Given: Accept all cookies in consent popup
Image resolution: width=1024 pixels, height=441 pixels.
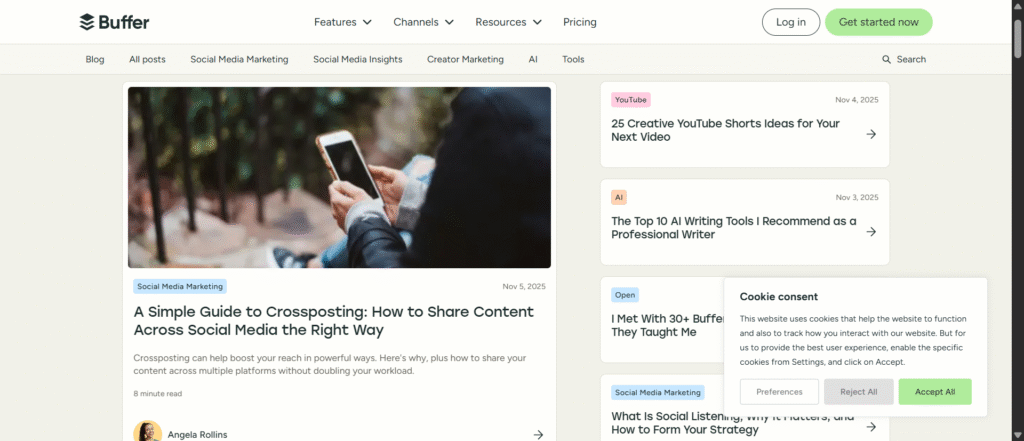Looking at the screenshot, I should pos(934,392).
